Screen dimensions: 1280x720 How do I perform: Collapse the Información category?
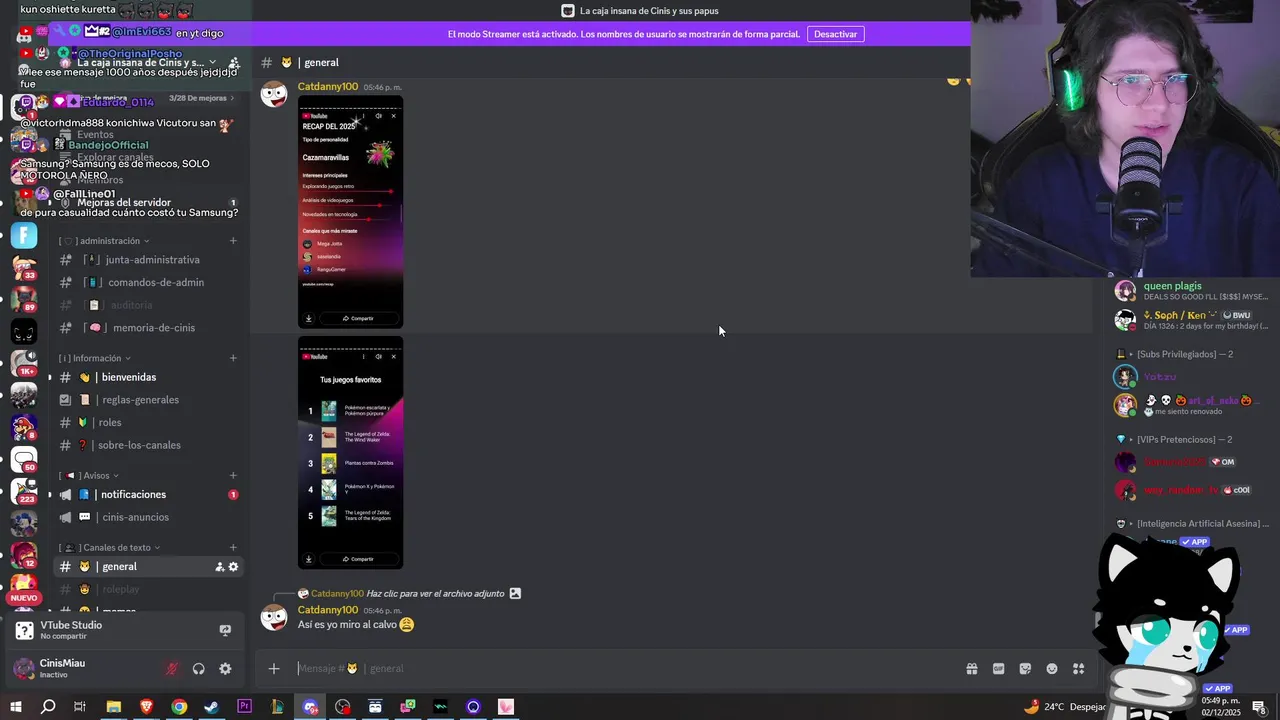(x=95, y=358)
